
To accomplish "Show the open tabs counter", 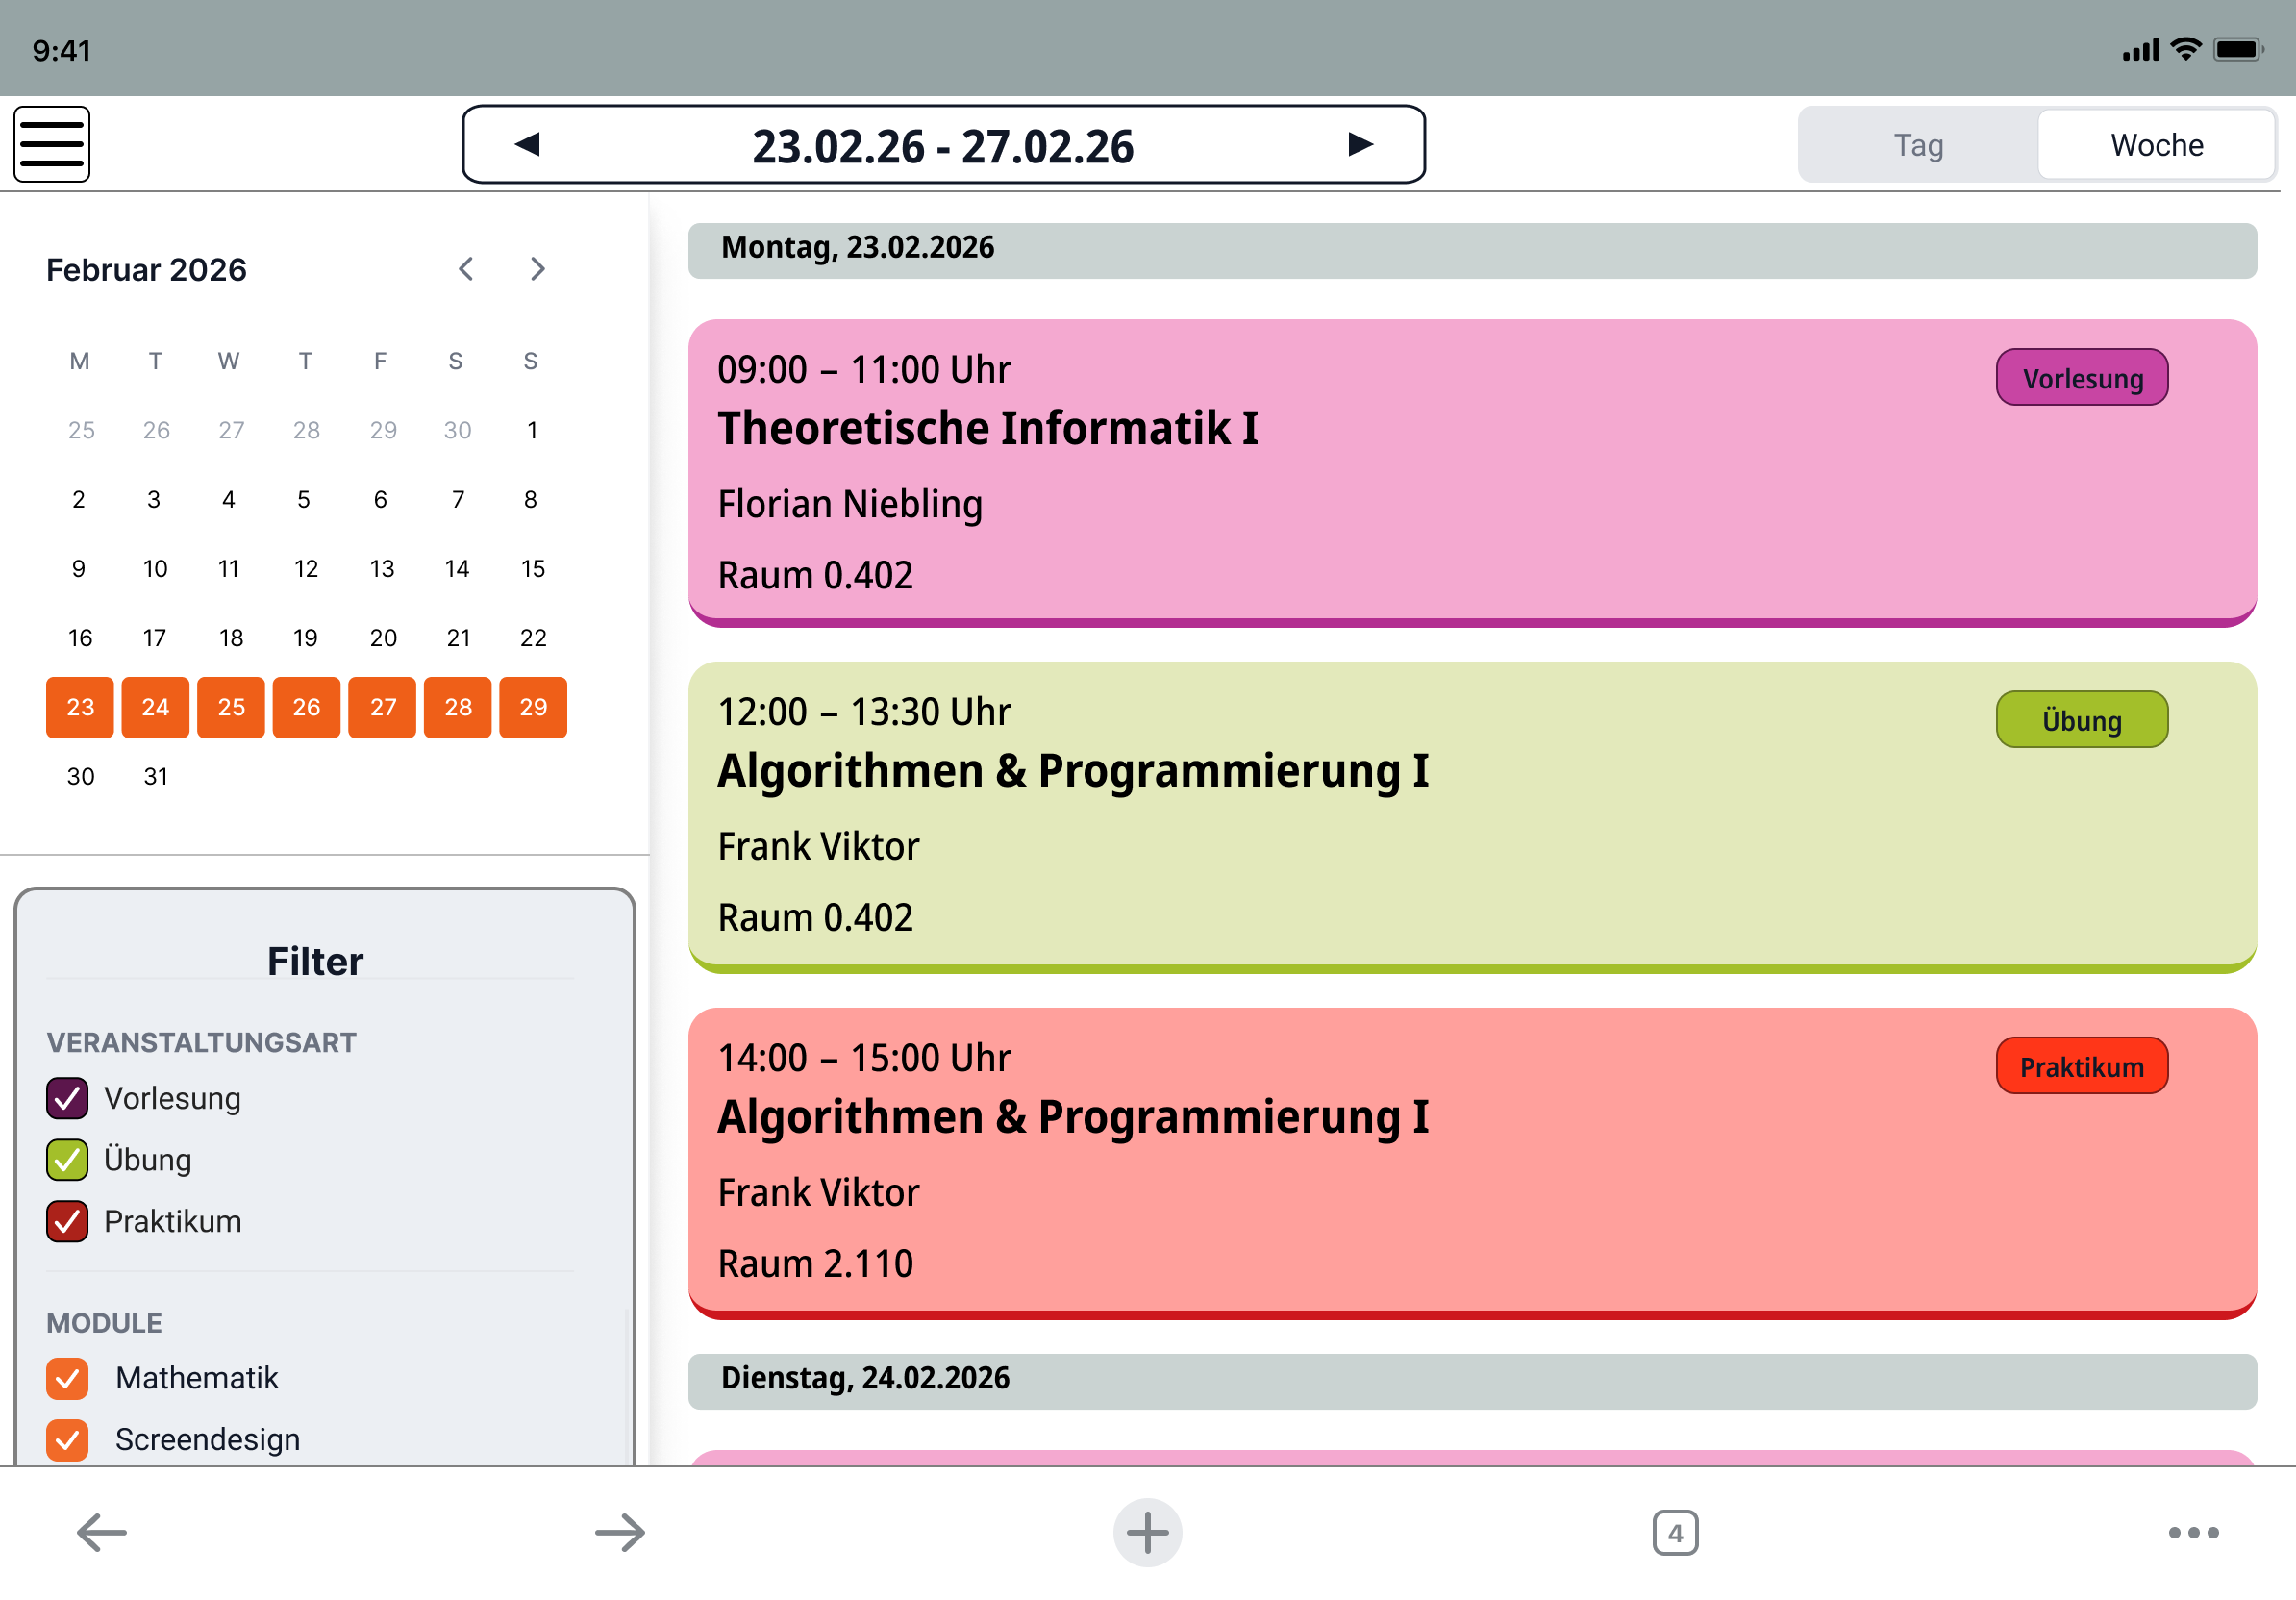I will click(x=1675, y=1532).
